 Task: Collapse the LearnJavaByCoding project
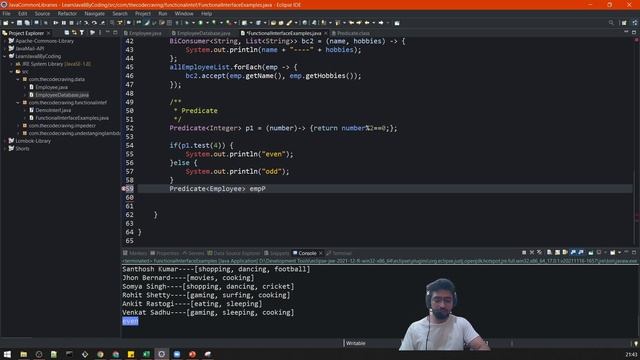5,56
